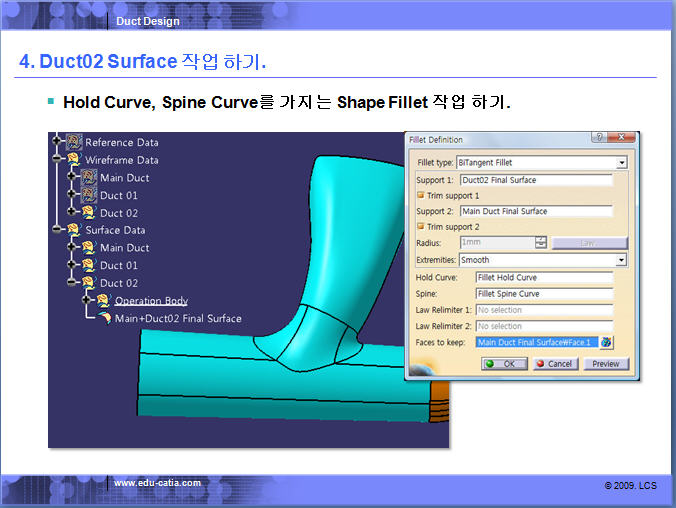
Task: Click the Main+Duct02 Final Surface feature icon
Action: pyautogui.click(x=105, y=318)
